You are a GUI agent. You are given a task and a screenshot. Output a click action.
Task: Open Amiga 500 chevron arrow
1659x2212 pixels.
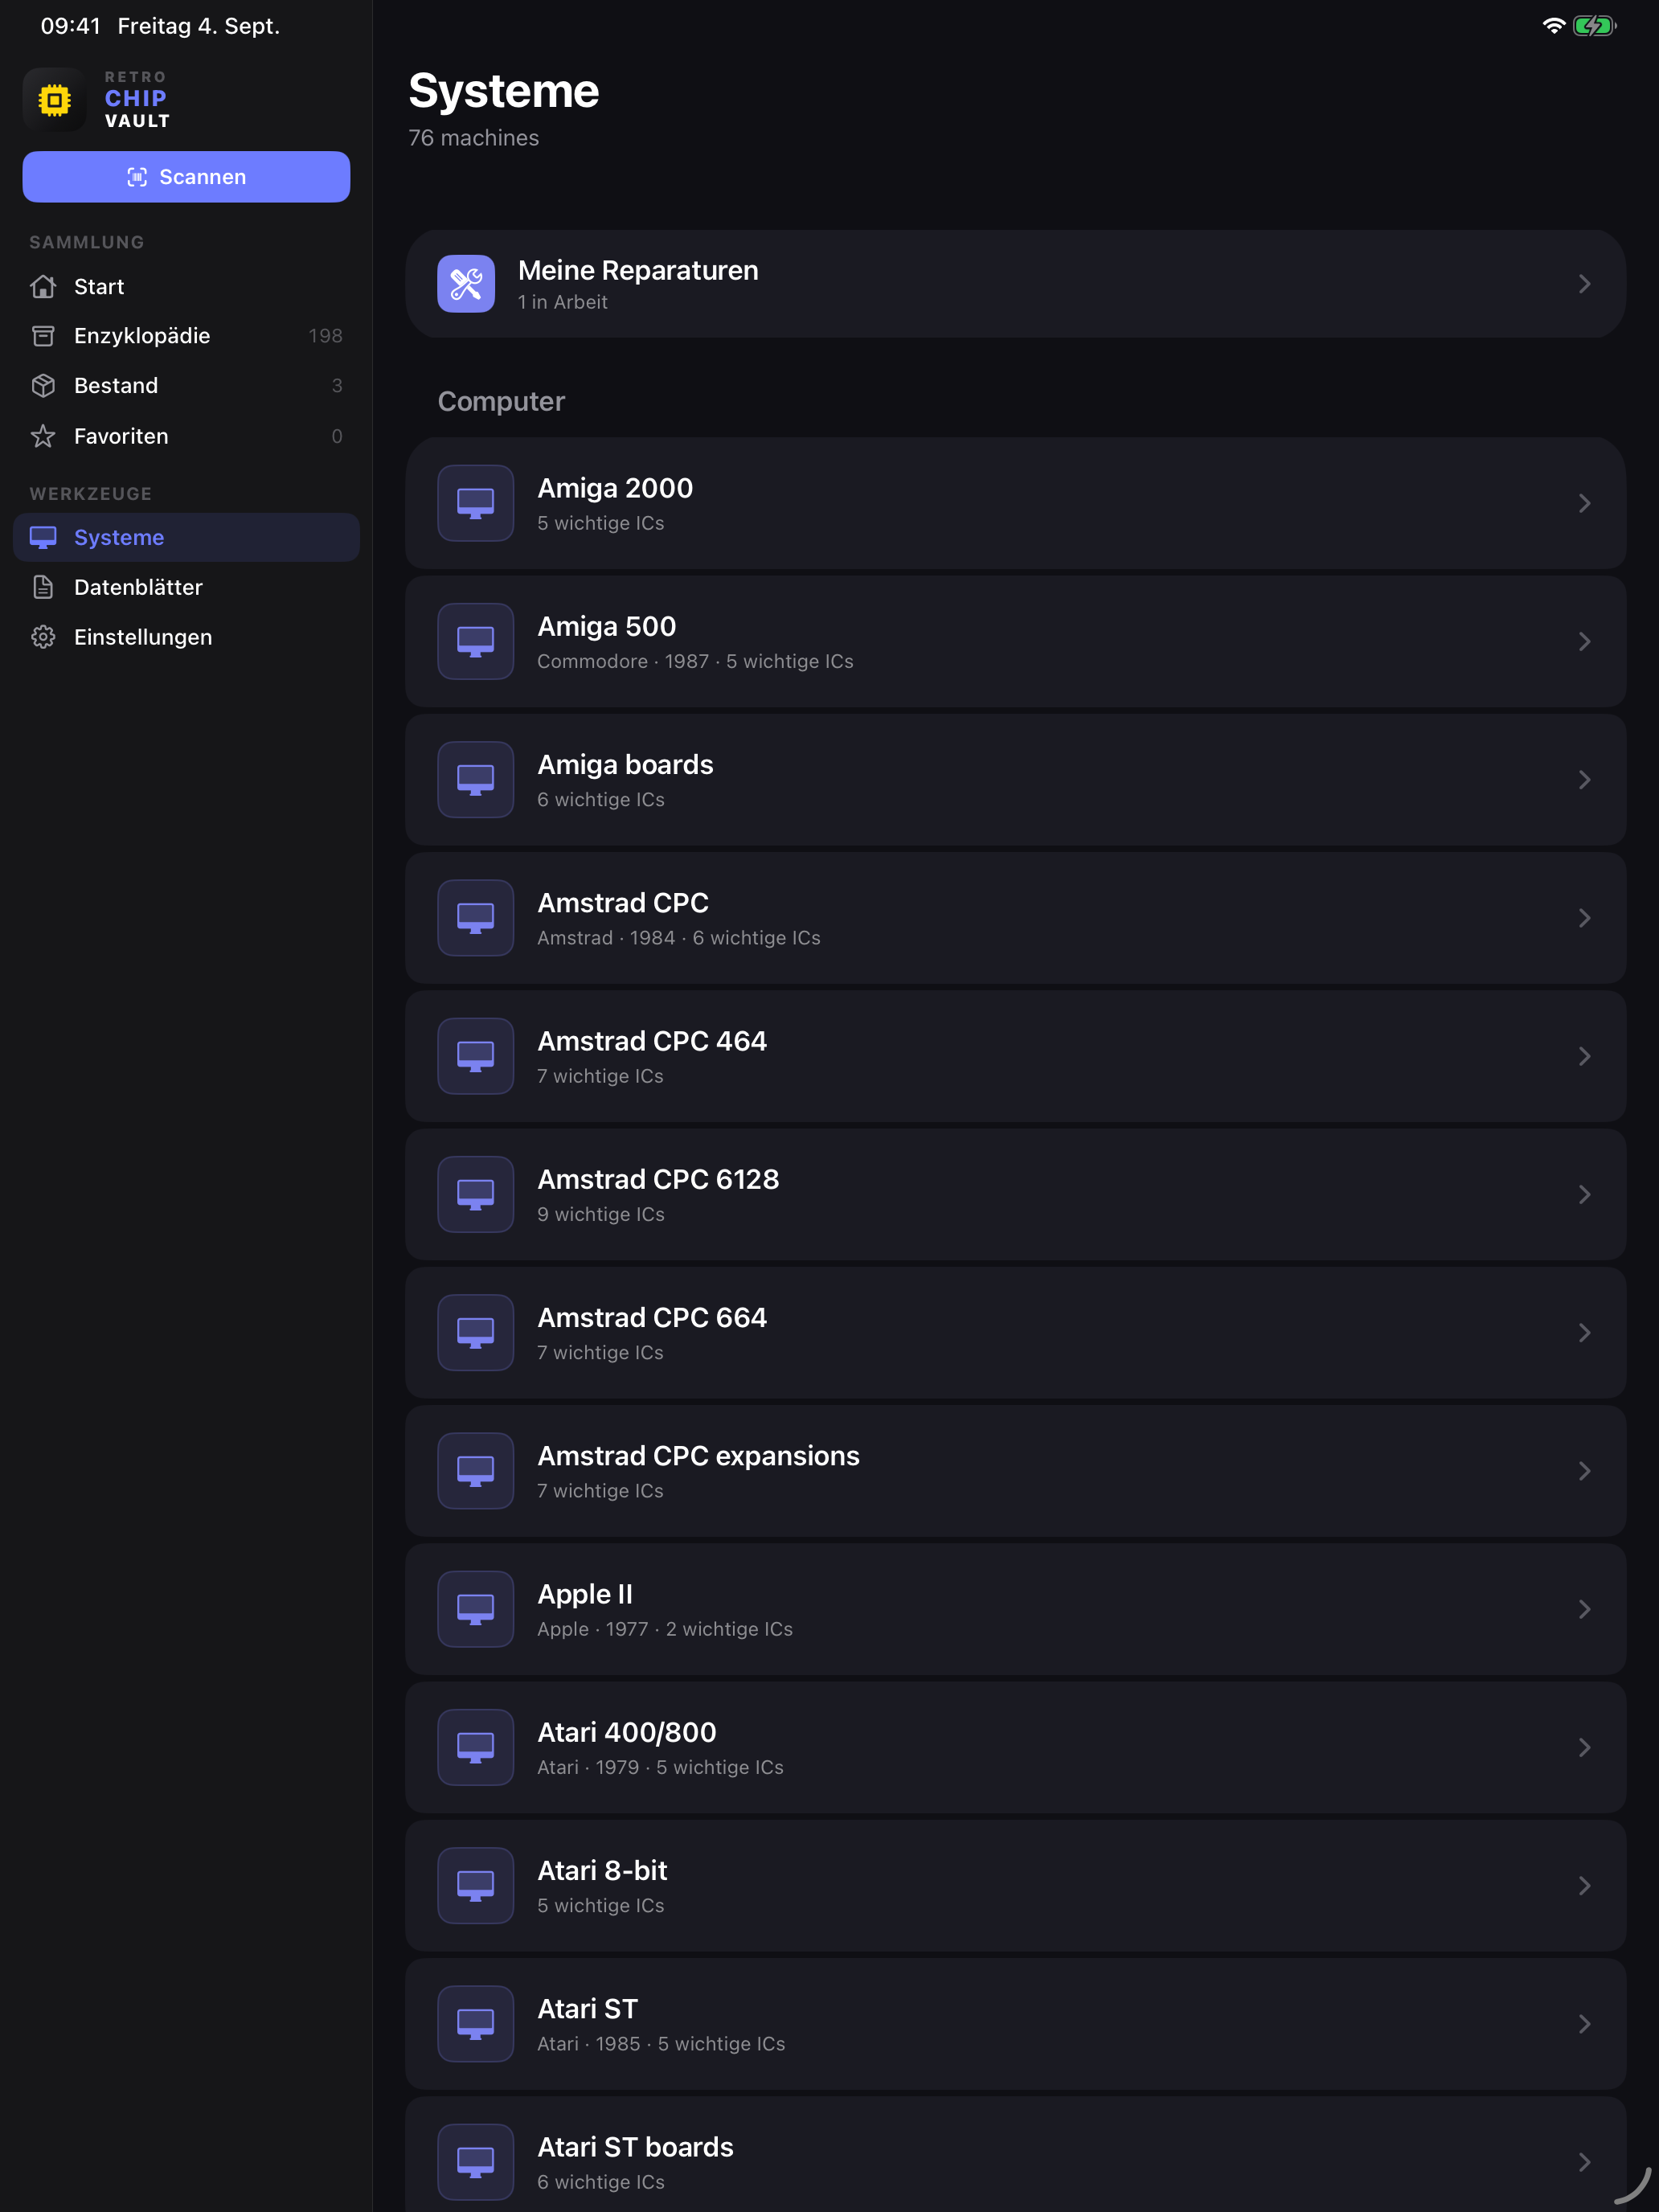coord(1584,641)
